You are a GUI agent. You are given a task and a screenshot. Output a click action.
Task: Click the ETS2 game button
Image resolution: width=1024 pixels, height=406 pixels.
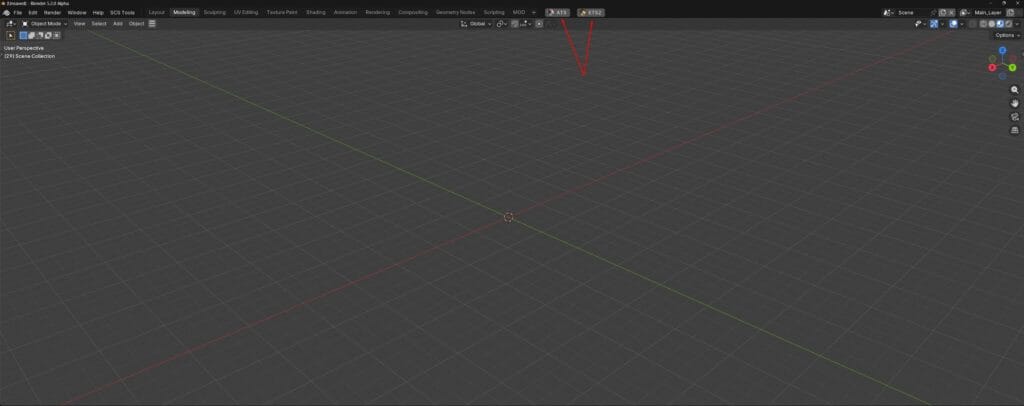click(x=591, y=12)
